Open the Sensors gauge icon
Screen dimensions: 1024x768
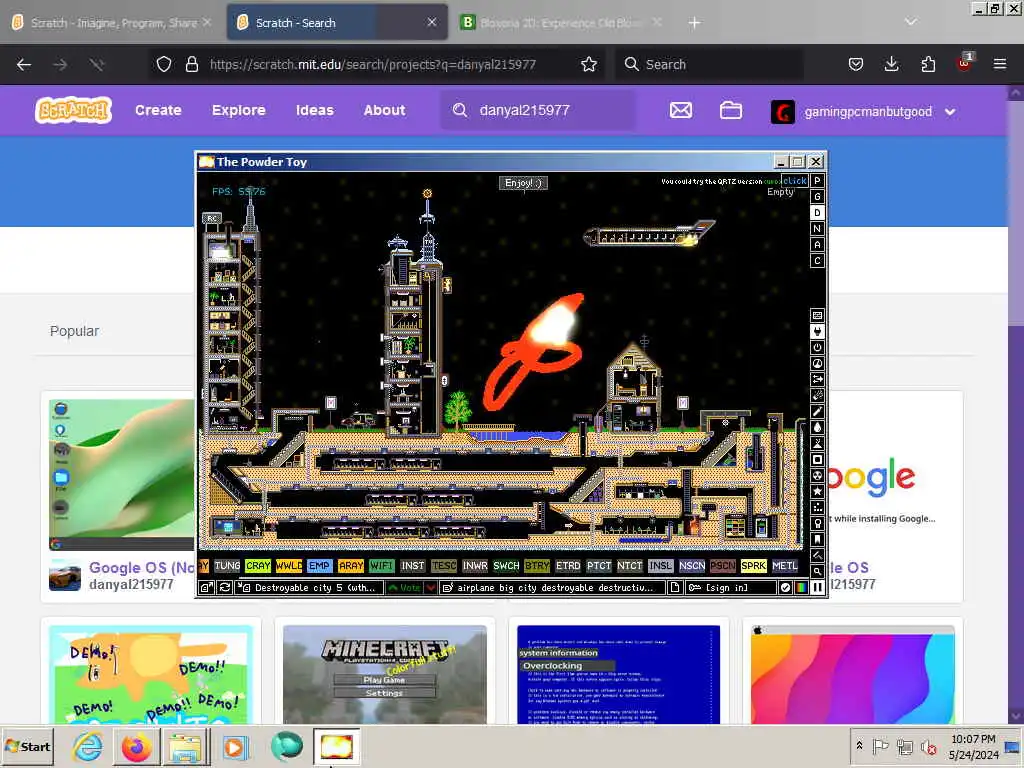(817, 364)
